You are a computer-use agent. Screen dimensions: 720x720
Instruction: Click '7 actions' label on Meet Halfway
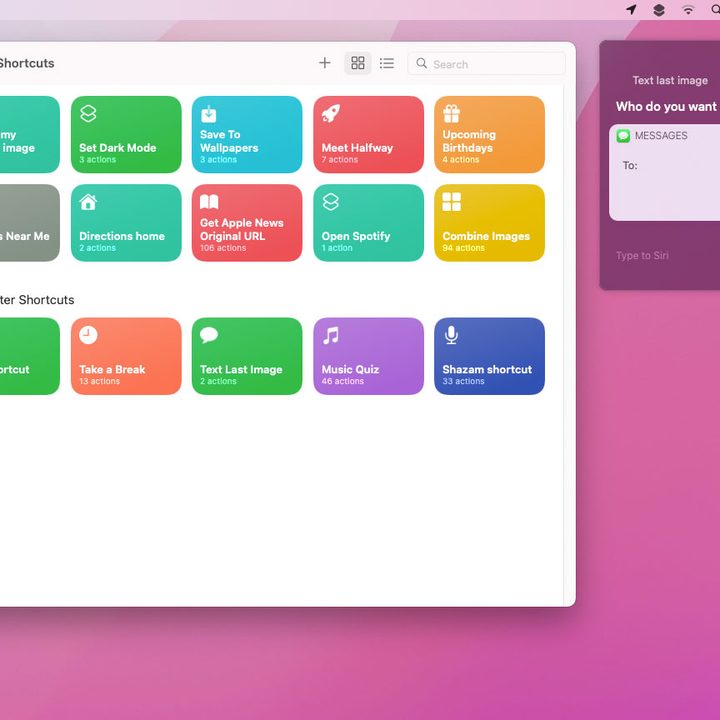point(340,160)
